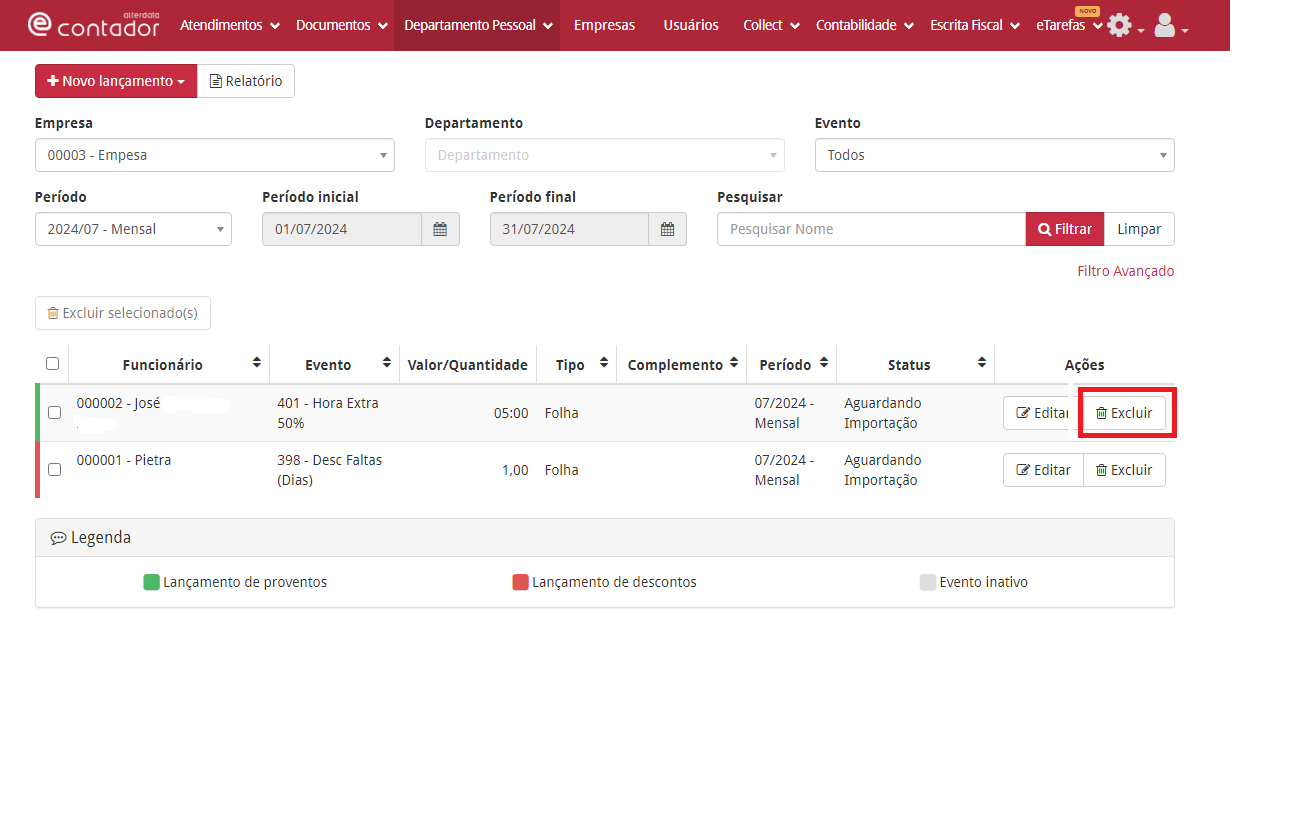Image resolution: width=1299 pixels, height=817 pixels.
Task: Open calendar picker for Período final
Action: tap(668, 229)
